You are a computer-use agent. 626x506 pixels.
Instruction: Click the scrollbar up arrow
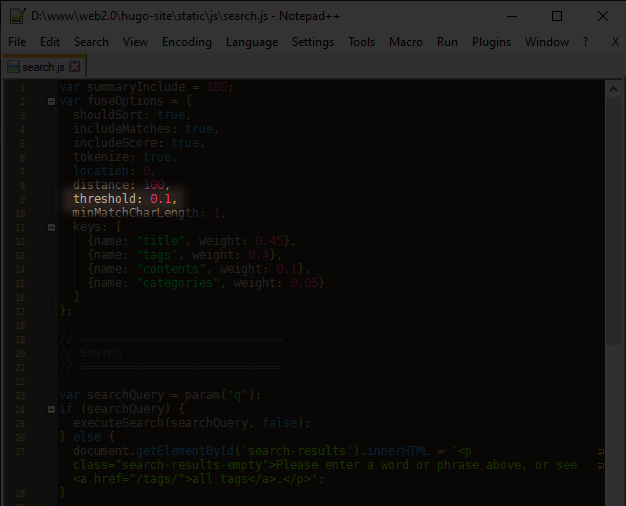[613, 88]
